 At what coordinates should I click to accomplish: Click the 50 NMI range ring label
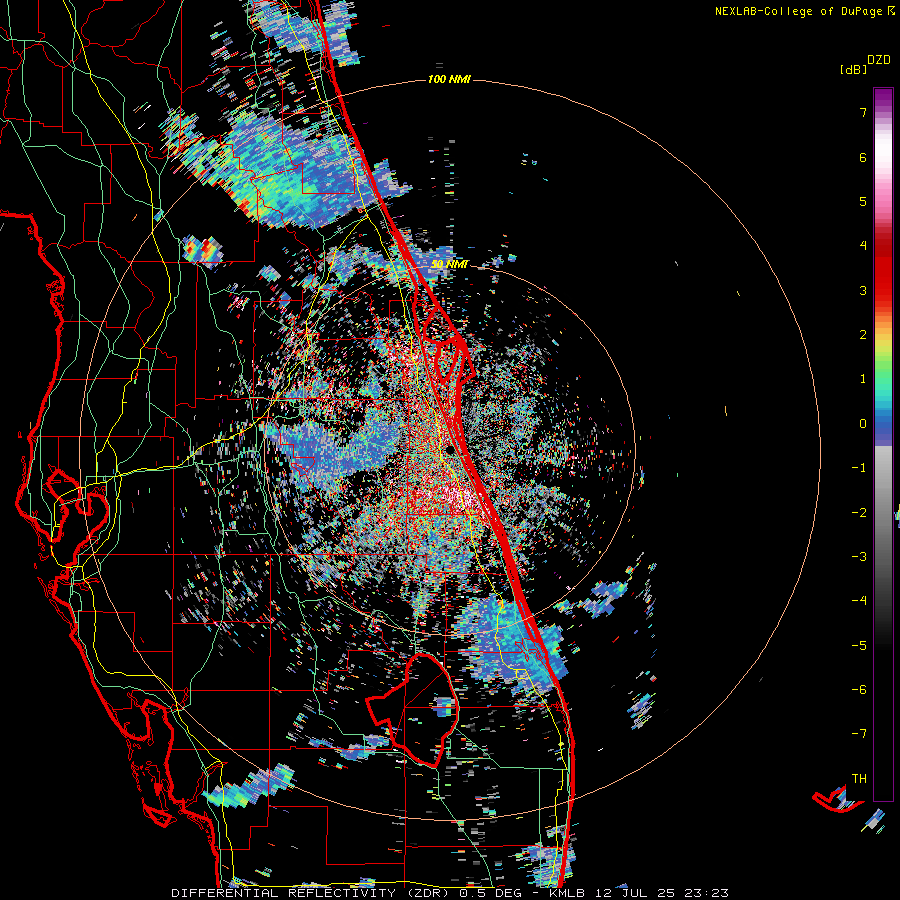(450, 264)
